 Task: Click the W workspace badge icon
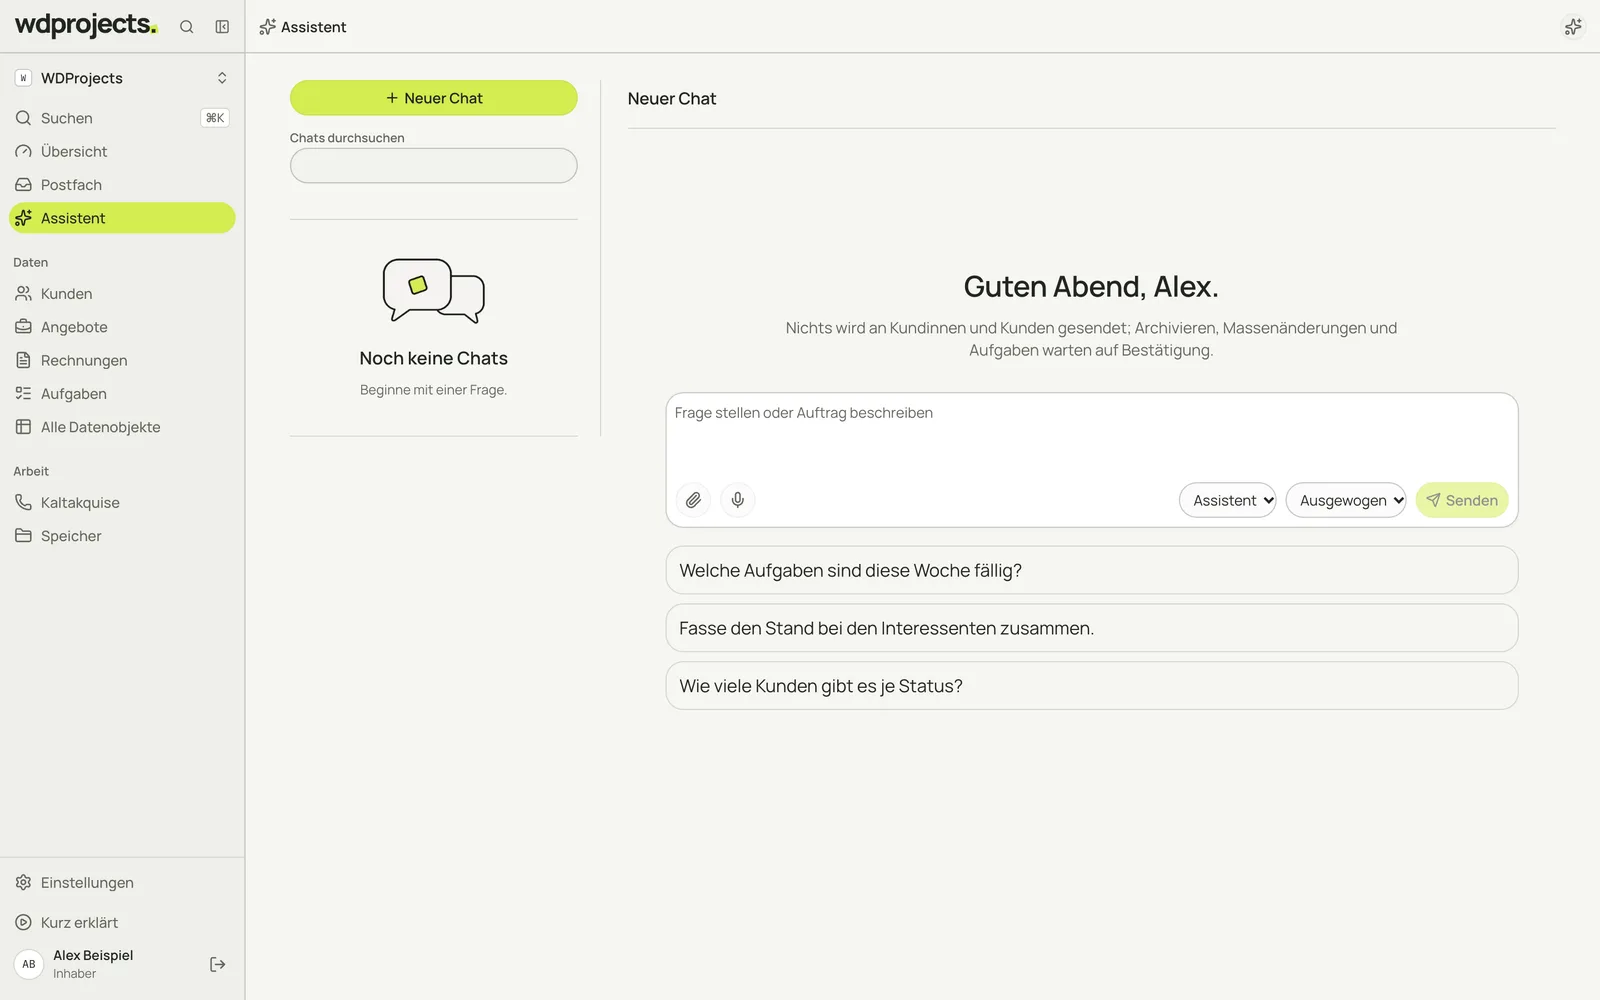click(x=23, y=78)
